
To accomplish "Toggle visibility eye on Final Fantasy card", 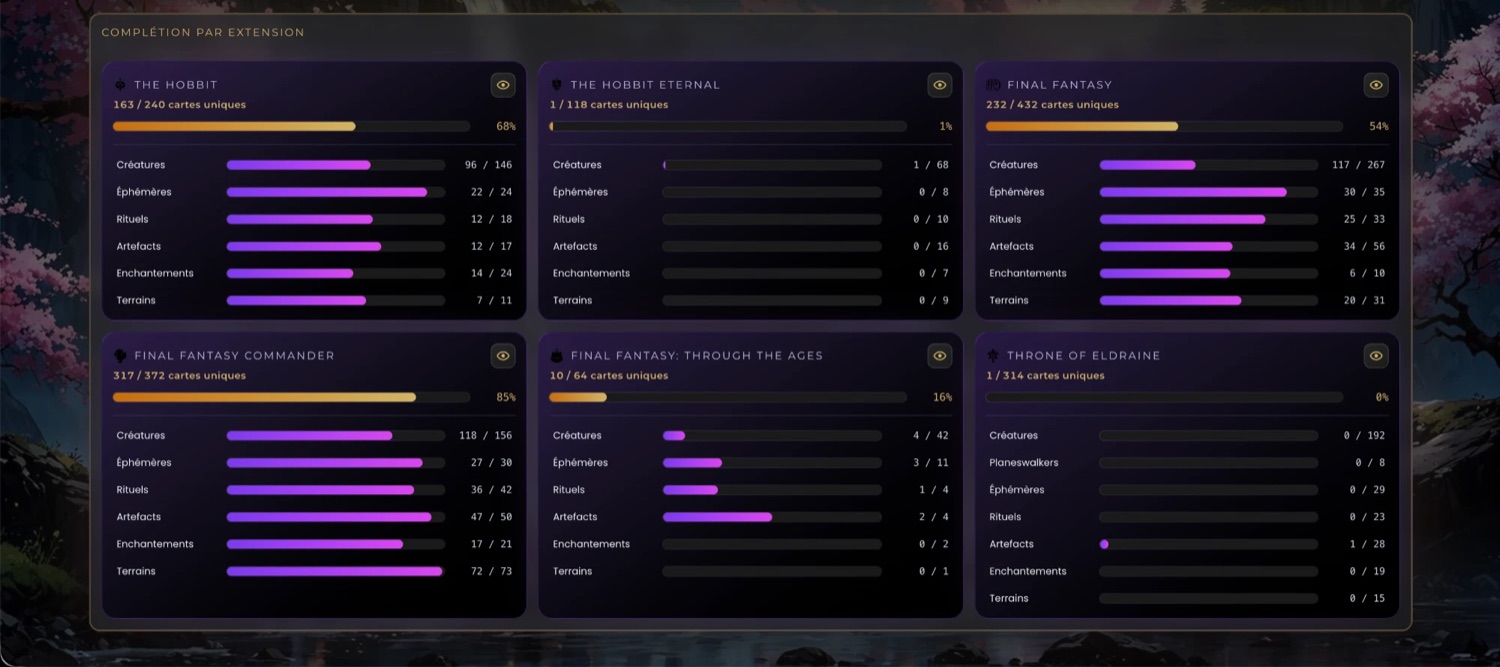I will [1376, 85].
